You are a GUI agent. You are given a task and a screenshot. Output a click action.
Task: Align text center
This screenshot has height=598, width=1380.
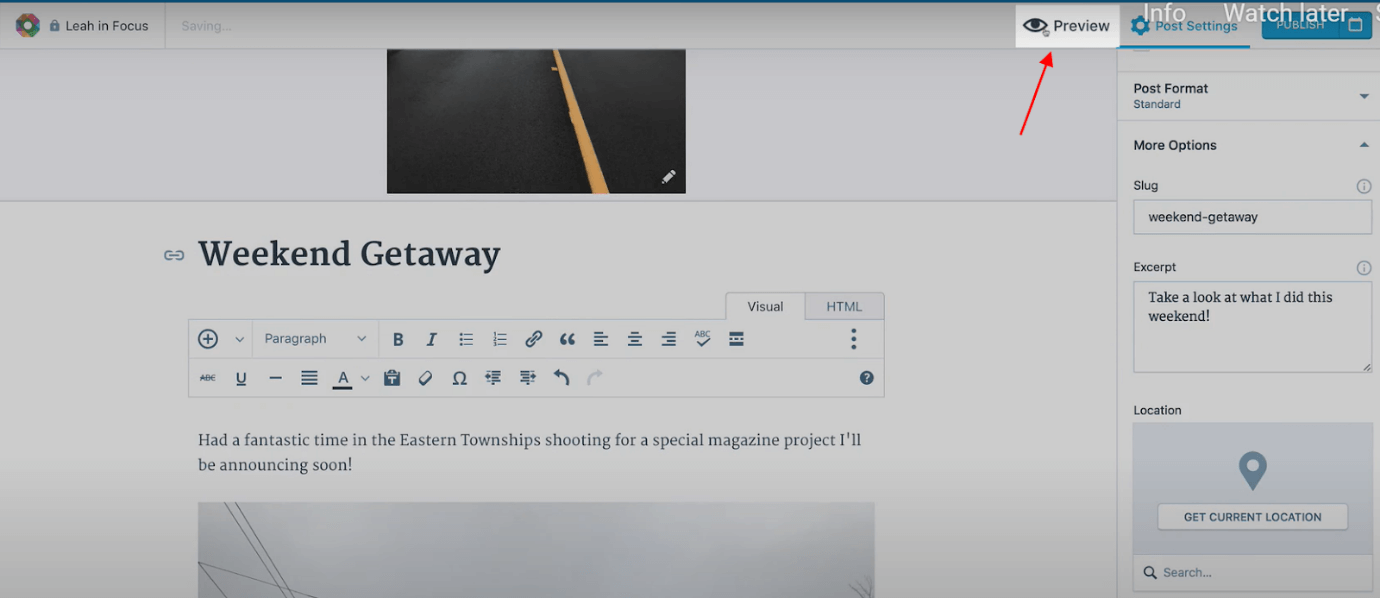tap(635, 339)
